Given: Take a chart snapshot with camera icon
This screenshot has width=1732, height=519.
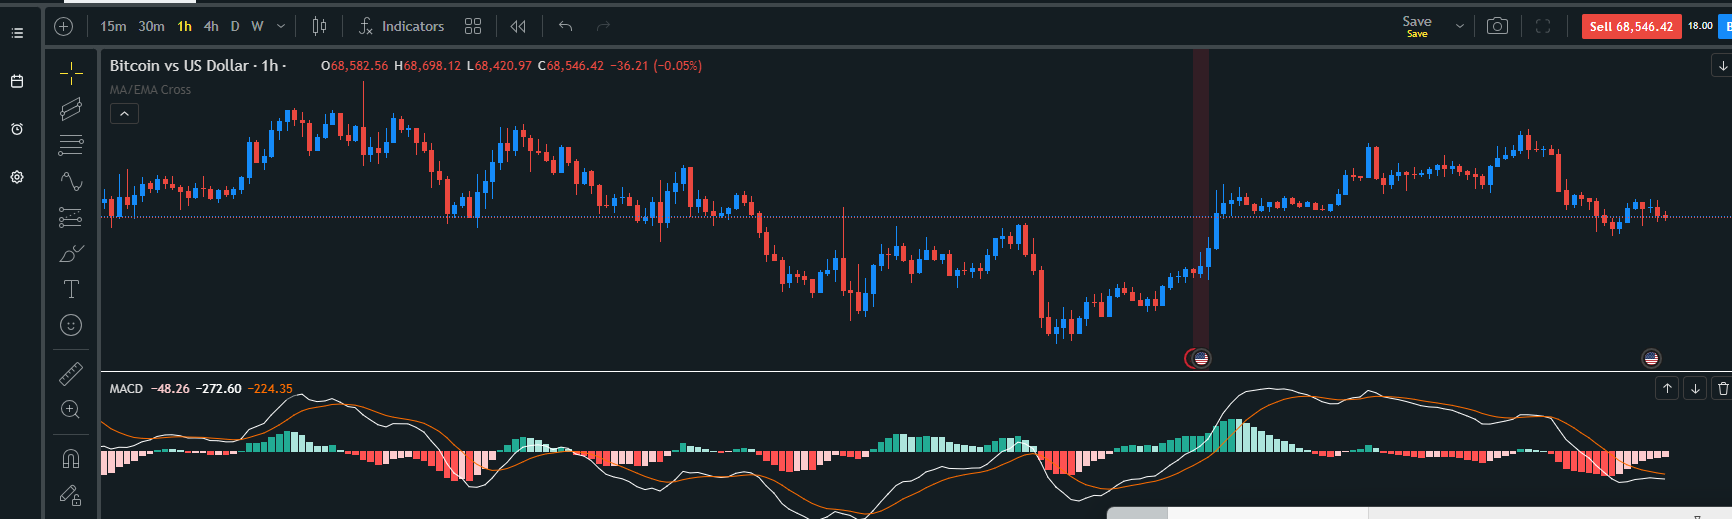Looking at the screenshot, I should coord(1497,26).
